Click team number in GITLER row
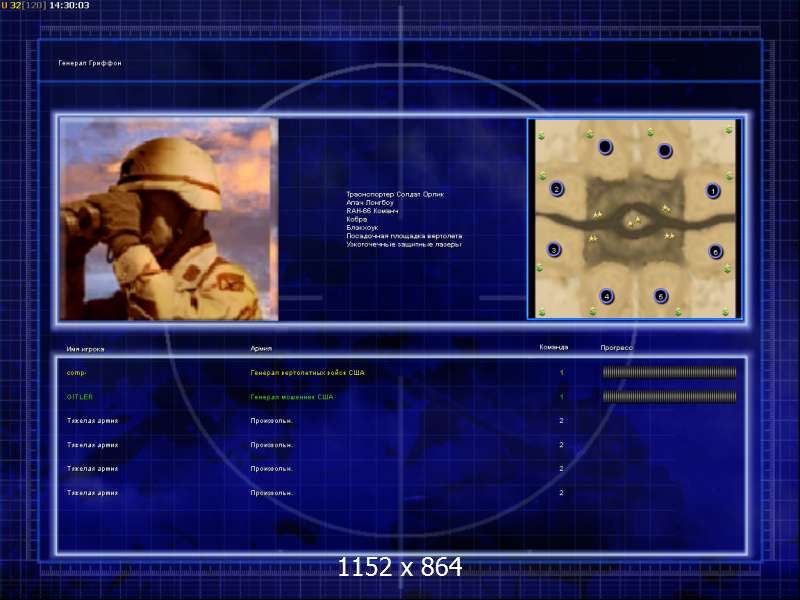 pos(562,397)
